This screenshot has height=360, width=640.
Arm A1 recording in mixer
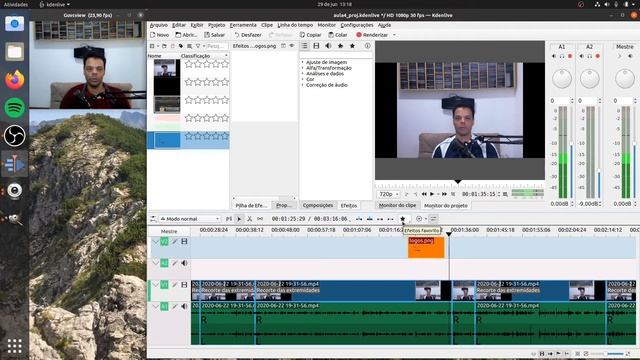click(x=570, y=56)
